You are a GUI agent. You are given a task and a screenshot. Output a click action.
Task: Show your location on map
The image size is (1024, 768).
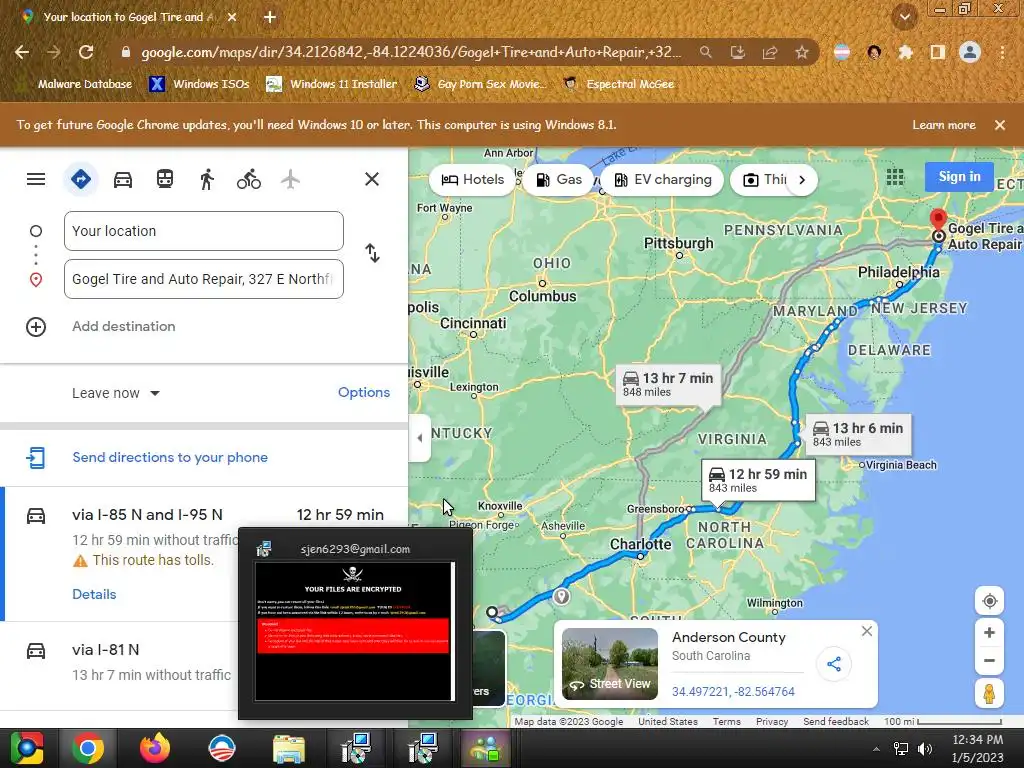pos(989,601)
